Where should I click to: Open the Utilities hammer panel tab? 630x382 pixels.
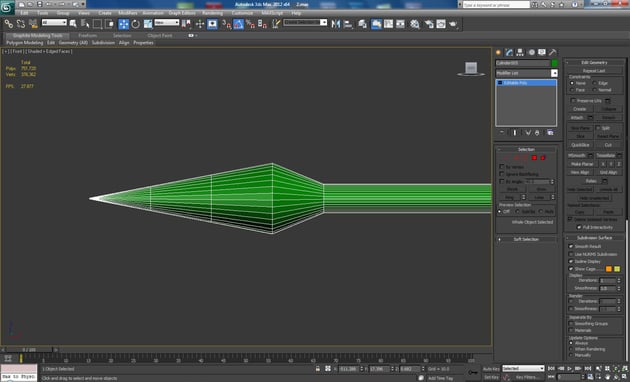(552, 52)
